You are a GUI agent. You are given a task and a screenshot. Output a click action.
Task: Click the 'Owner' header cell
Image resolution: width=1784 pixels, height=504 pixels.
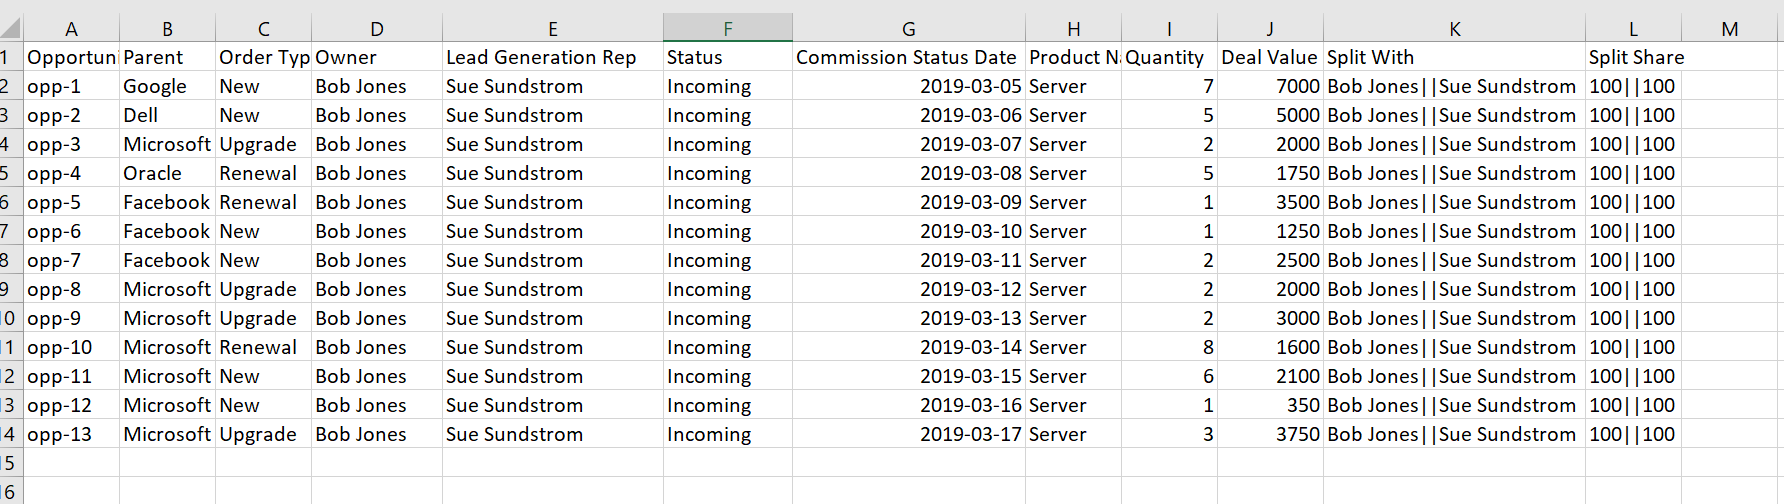(377, 57)
